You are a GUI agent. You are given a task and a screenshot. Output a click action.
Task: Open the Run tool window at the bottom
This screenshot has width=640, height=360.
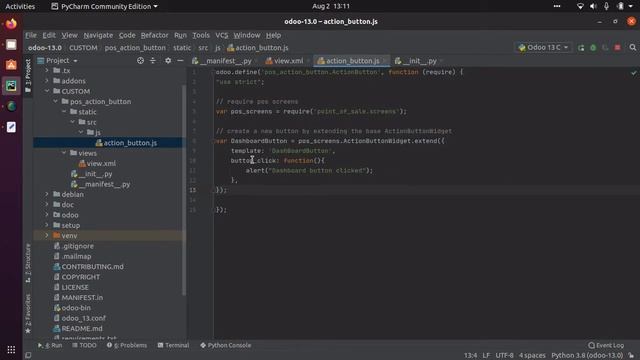(x=50, y=345)
